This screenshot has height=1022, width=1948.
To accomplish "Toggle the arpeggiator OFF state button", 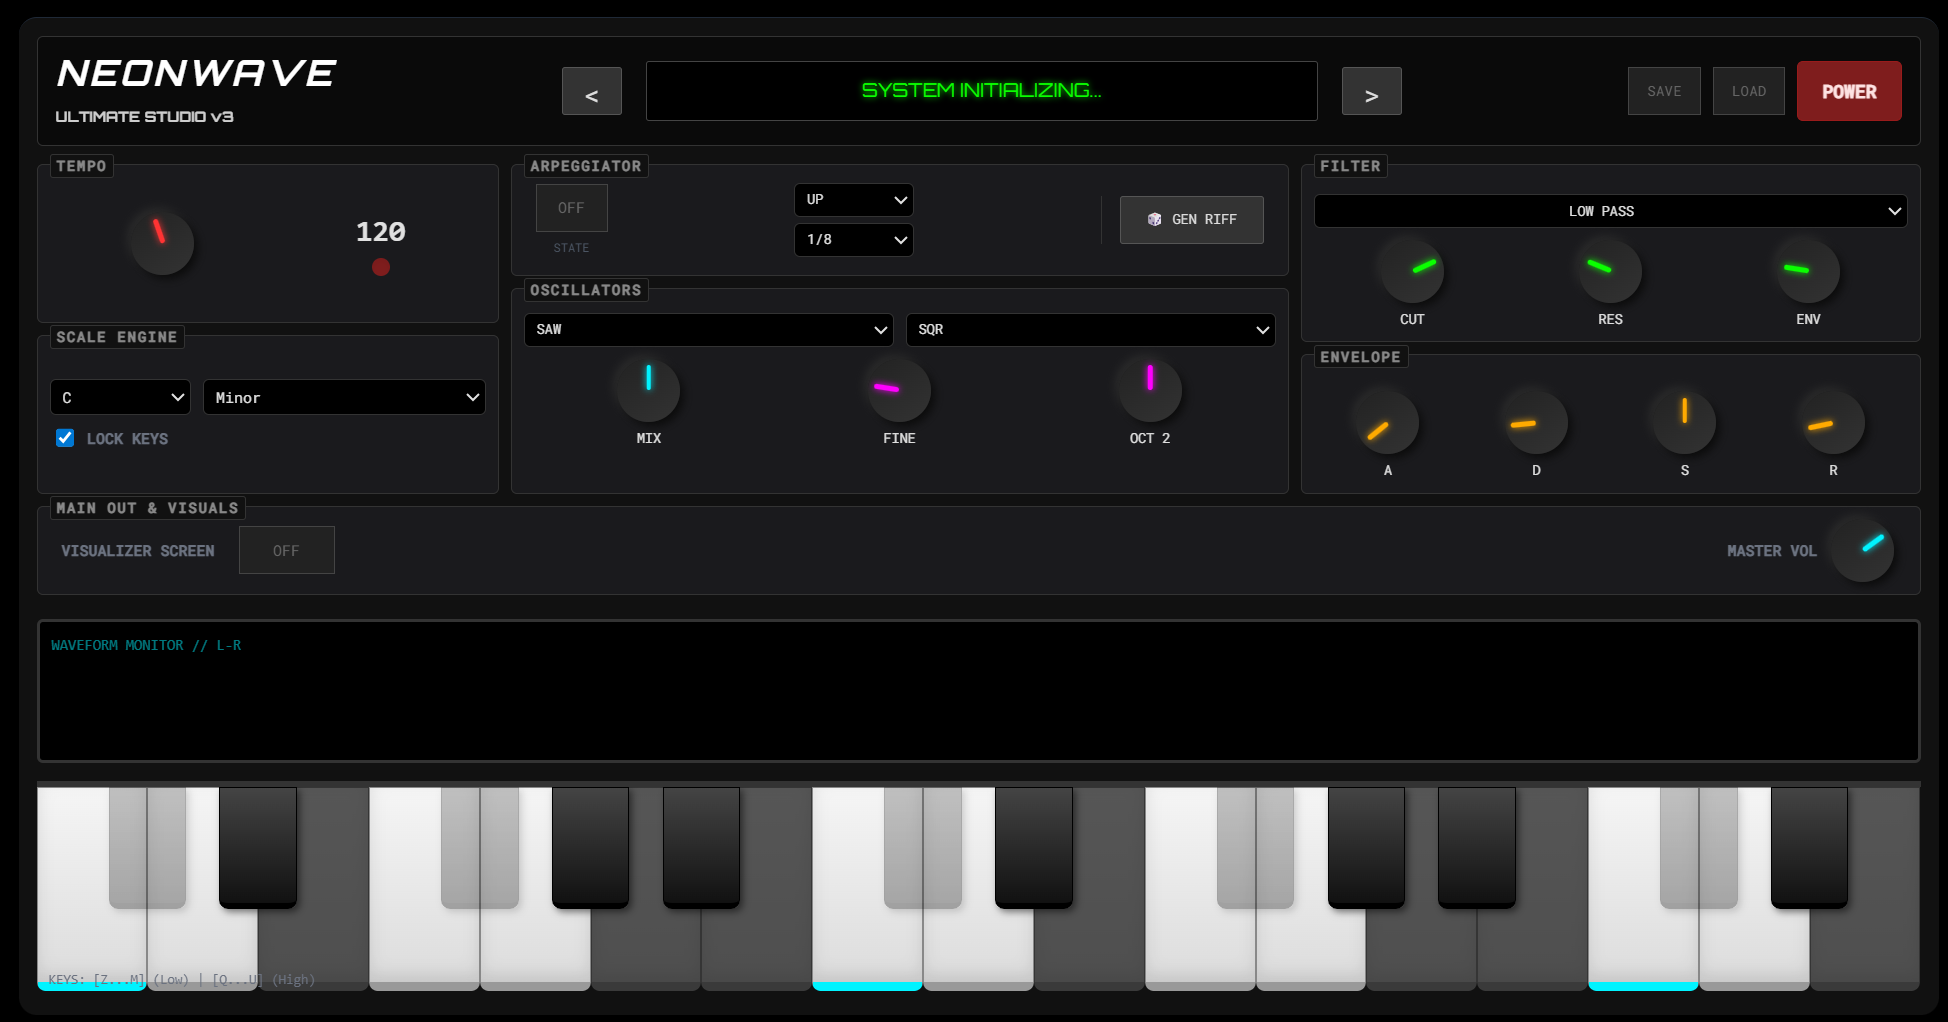I will (x=571, y=208).
